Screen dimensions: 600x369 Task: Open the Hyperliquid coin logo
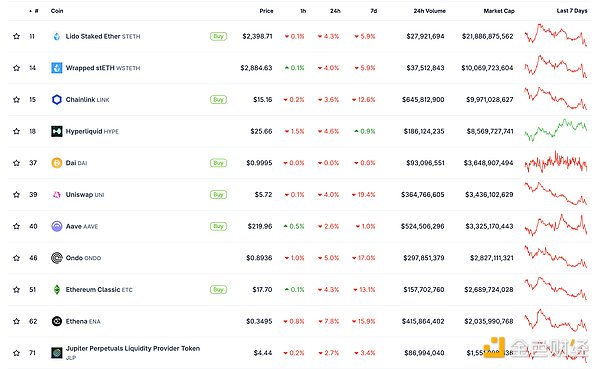pos(57,131)
